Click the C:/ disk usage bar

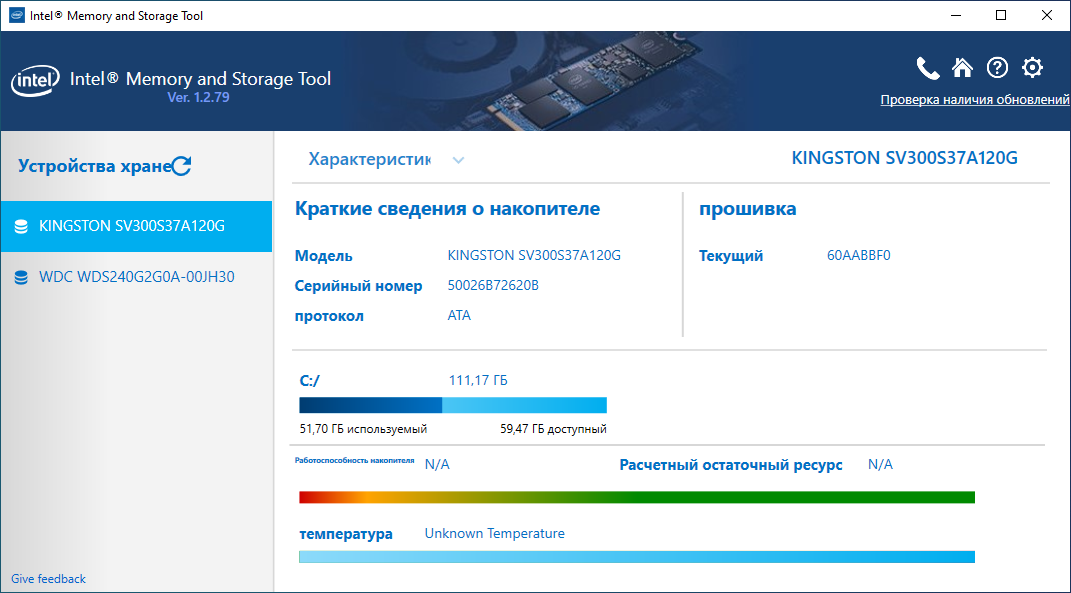[453, 405]
